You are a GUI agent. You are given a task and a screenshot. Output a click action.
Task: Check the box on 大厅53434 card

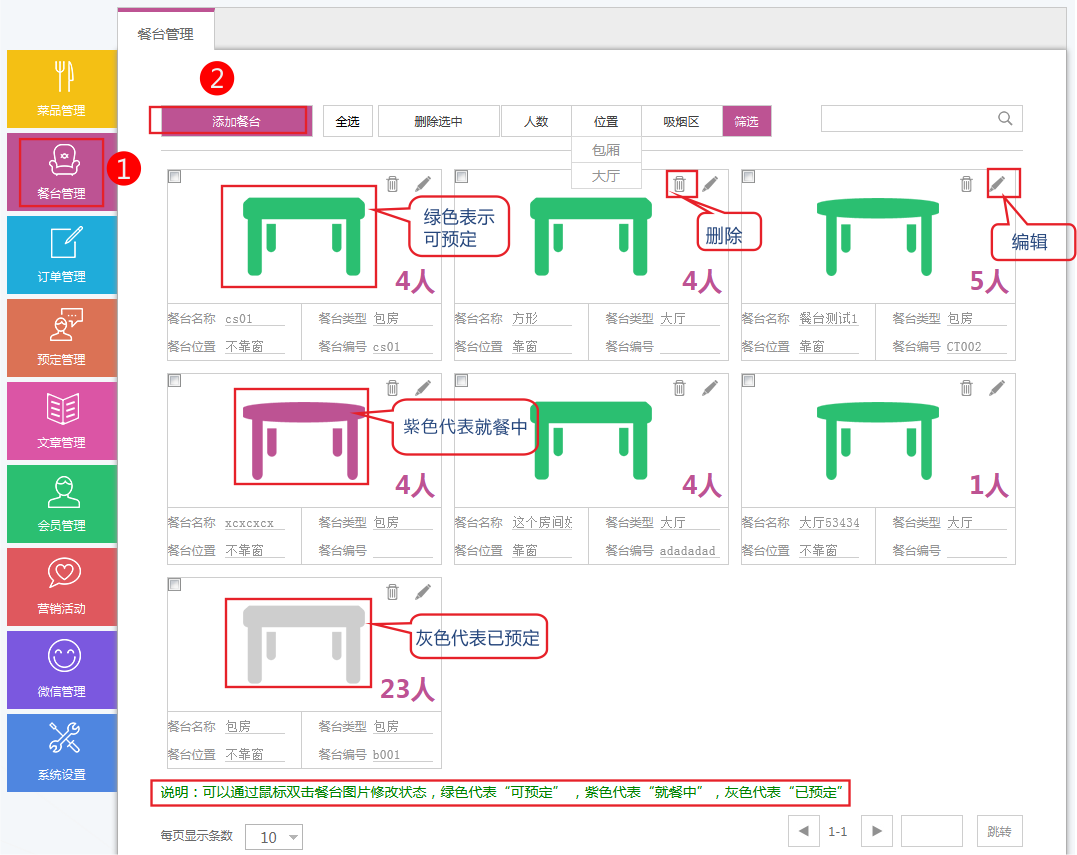(x=749, y=381)
